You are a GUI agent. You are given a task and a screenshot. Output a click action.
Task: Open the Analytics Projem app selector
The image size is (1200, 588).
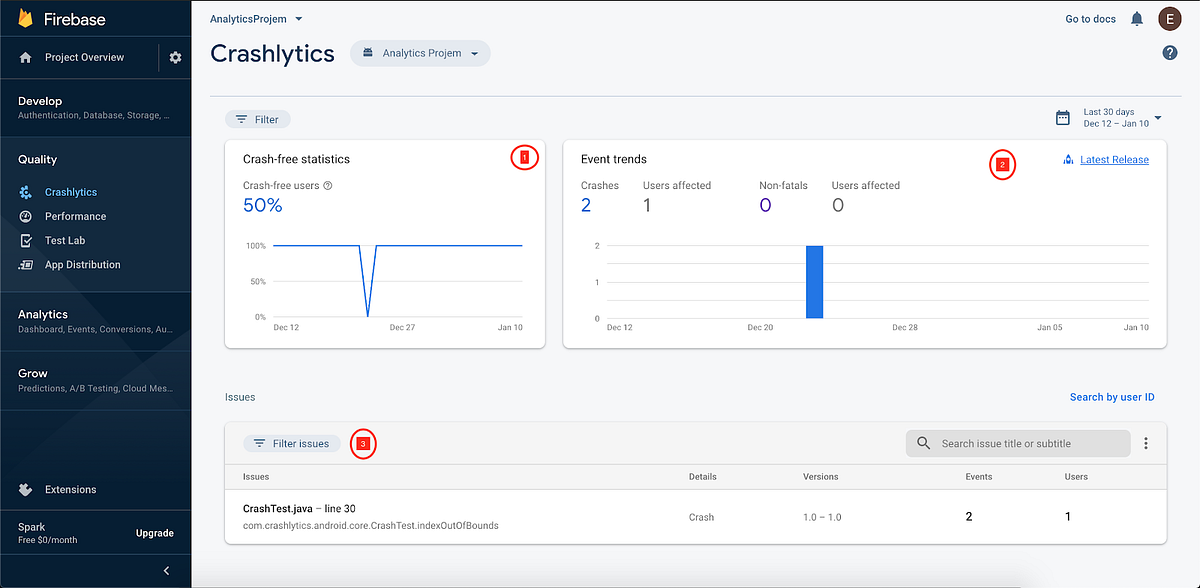pos(420,53)
